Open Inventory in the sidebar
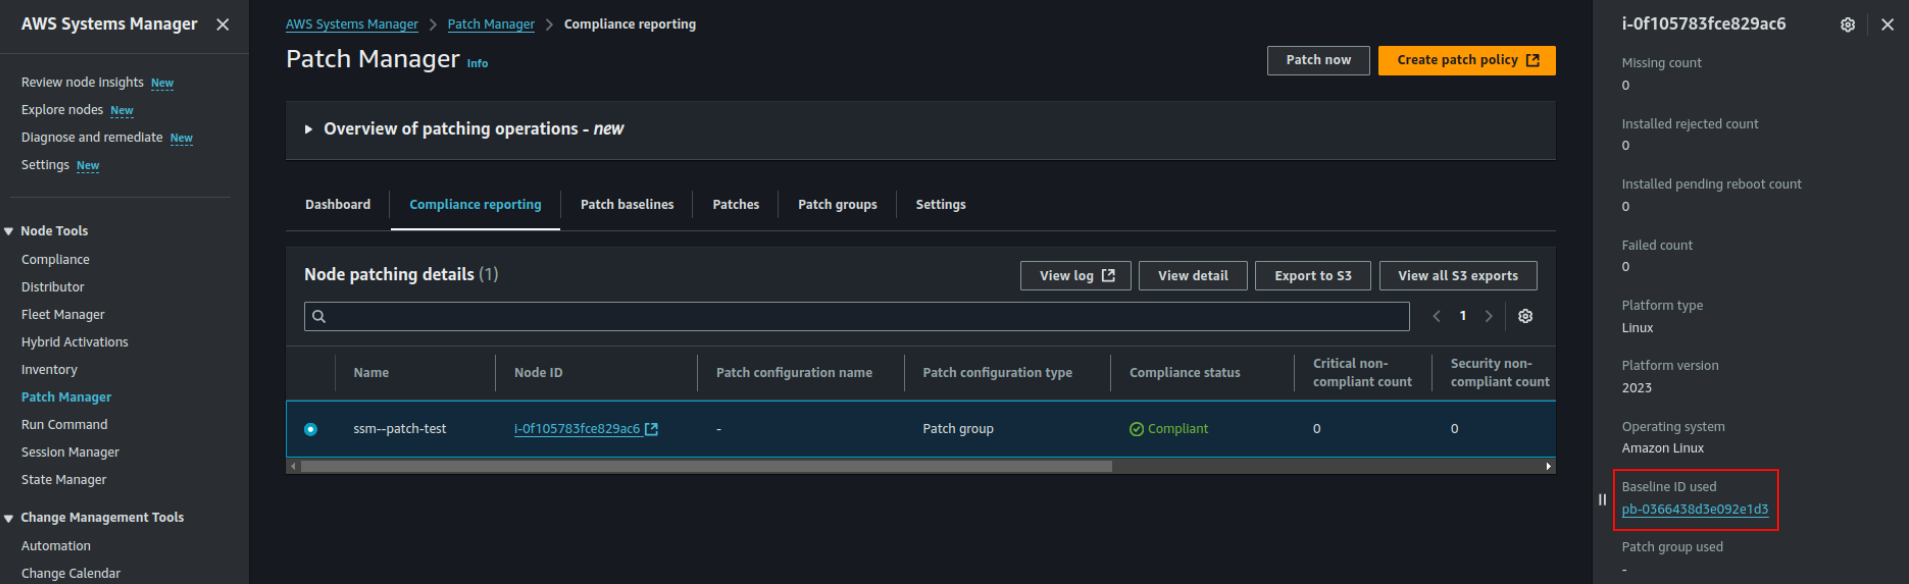 coord(49,369)
